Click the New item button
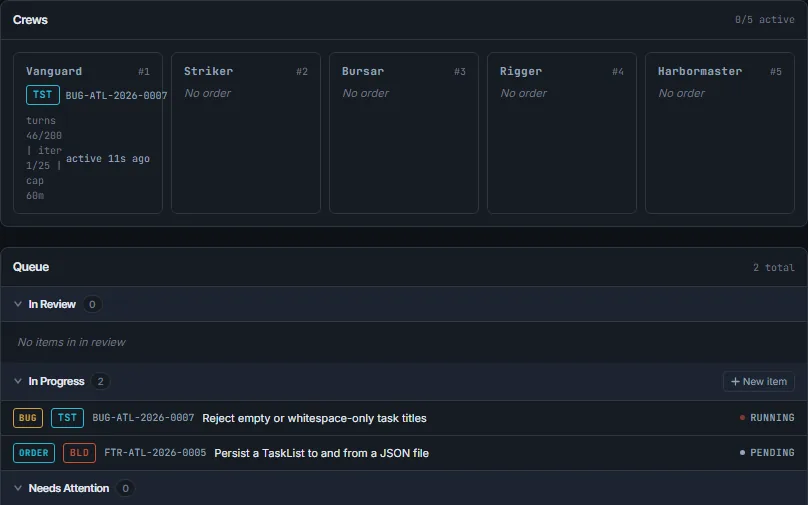 coord(759,382)
